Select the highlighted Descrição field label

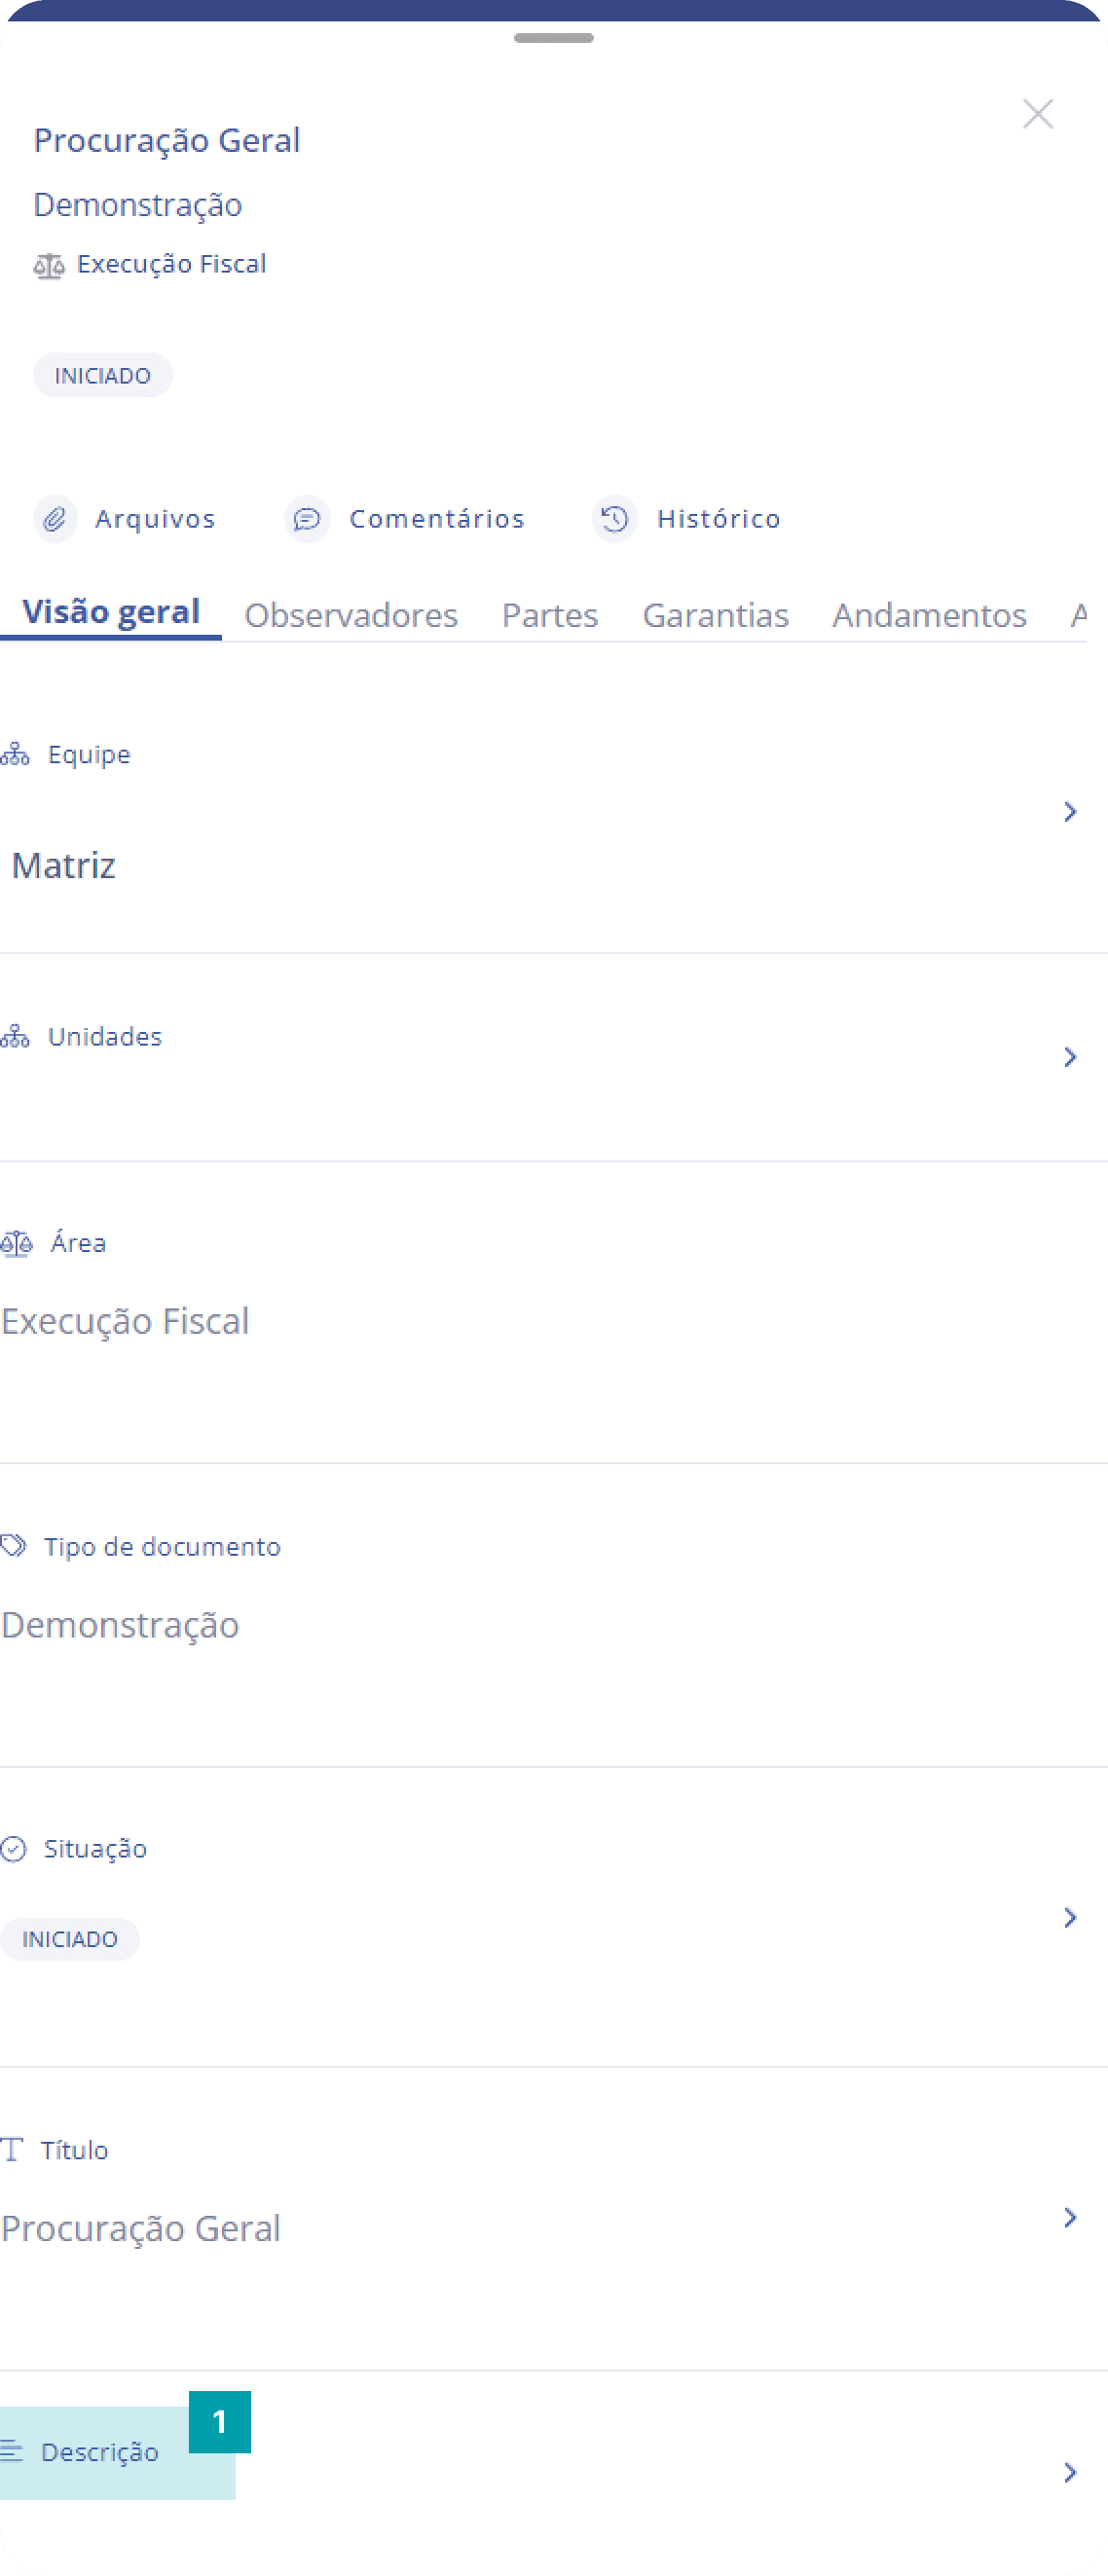[99, 2452]
